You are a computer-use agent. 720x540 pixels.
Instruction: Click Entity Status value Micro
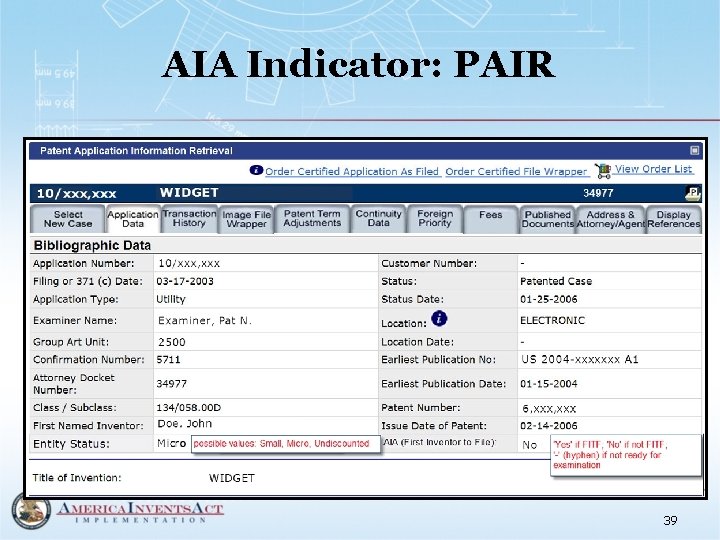[x=171, y=444]
